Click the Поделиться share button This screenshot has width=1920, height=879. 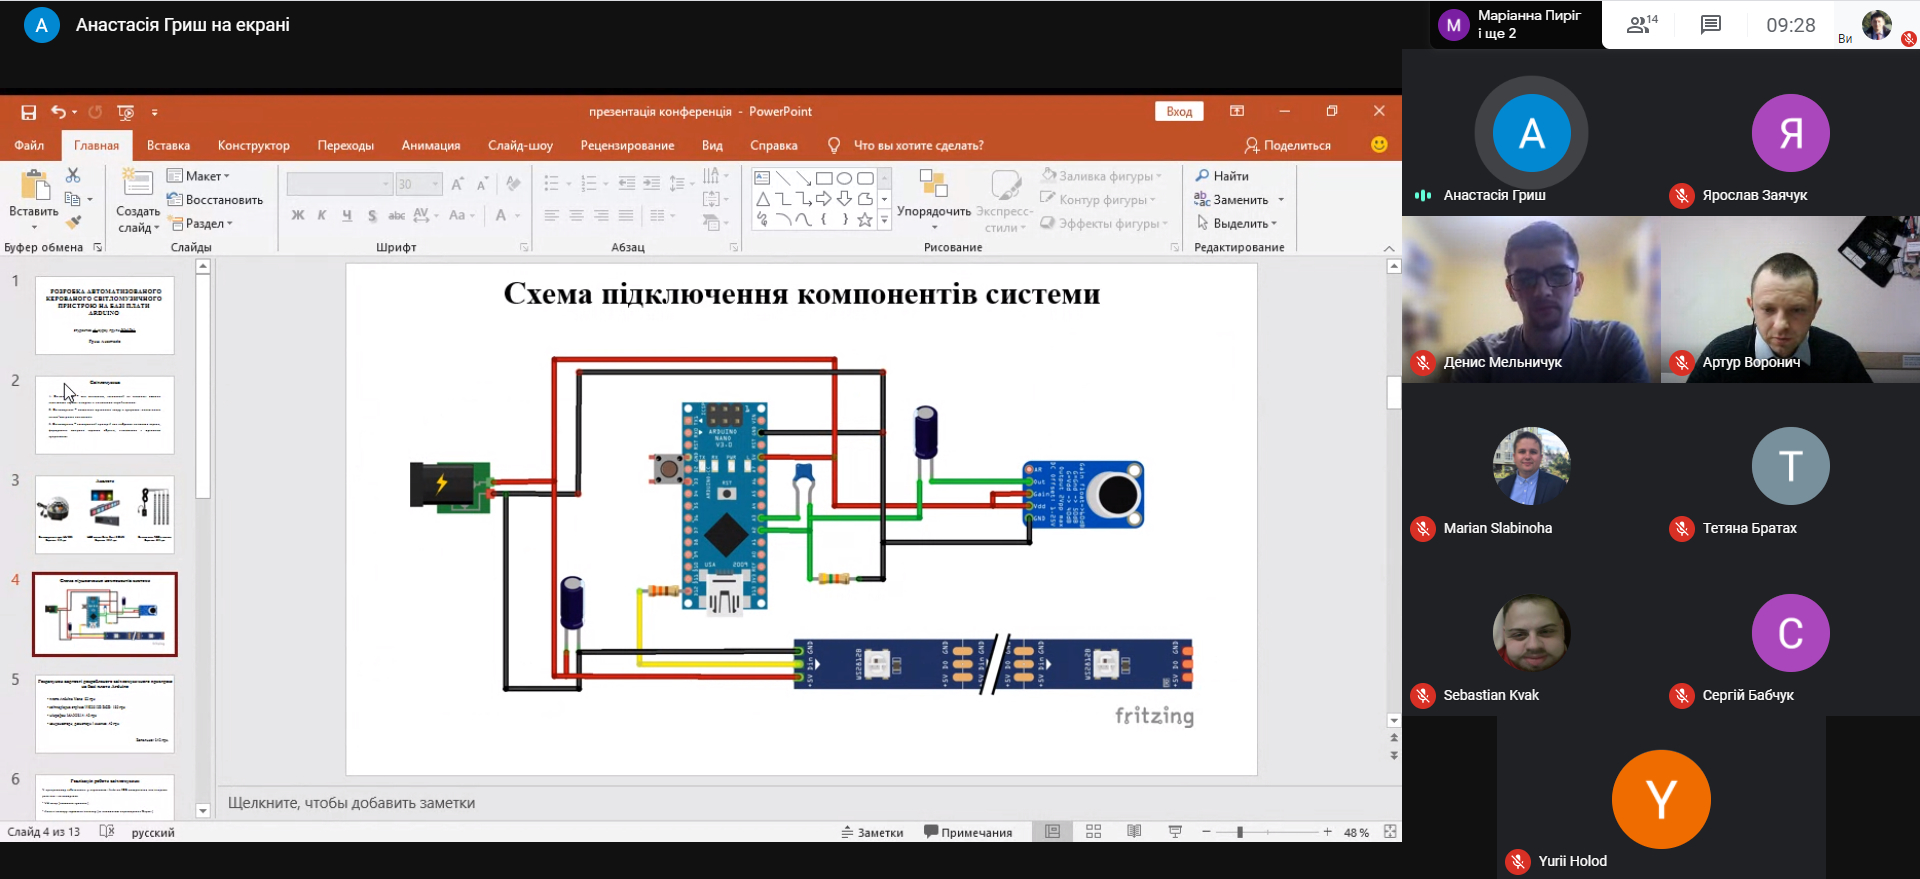click(x=1288, y=146)
